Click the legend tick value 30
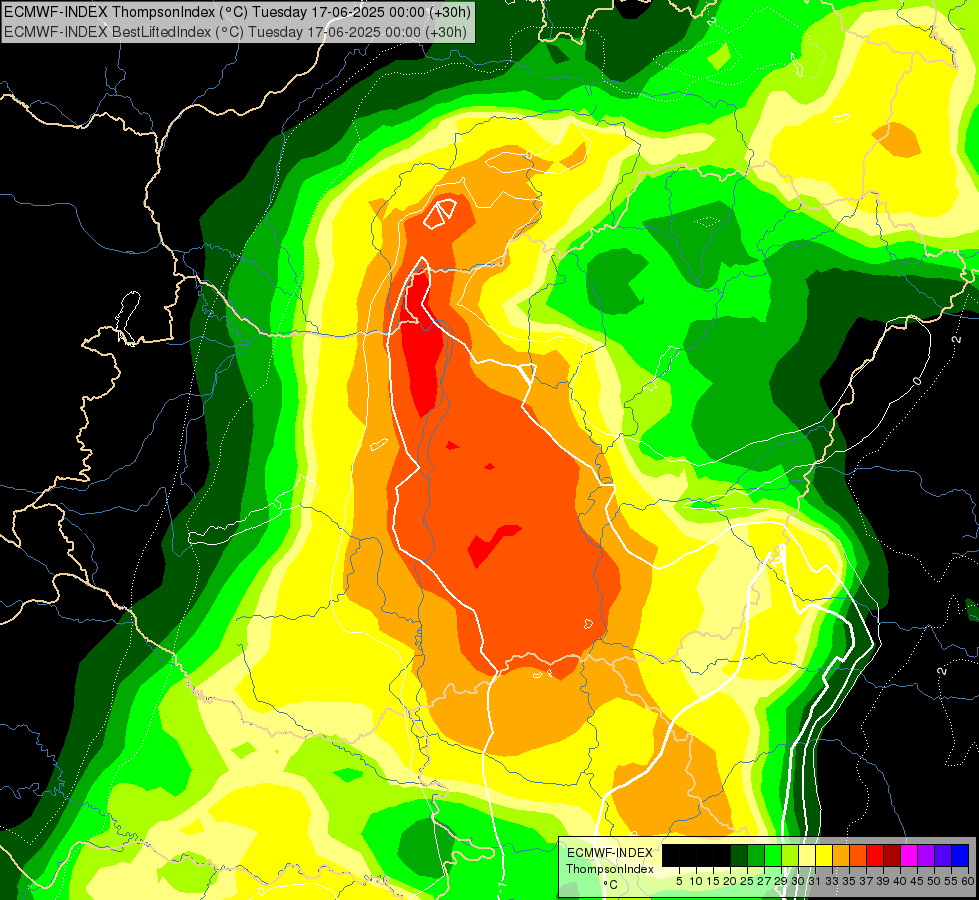 pyautogui.click(x=798, y=881)
